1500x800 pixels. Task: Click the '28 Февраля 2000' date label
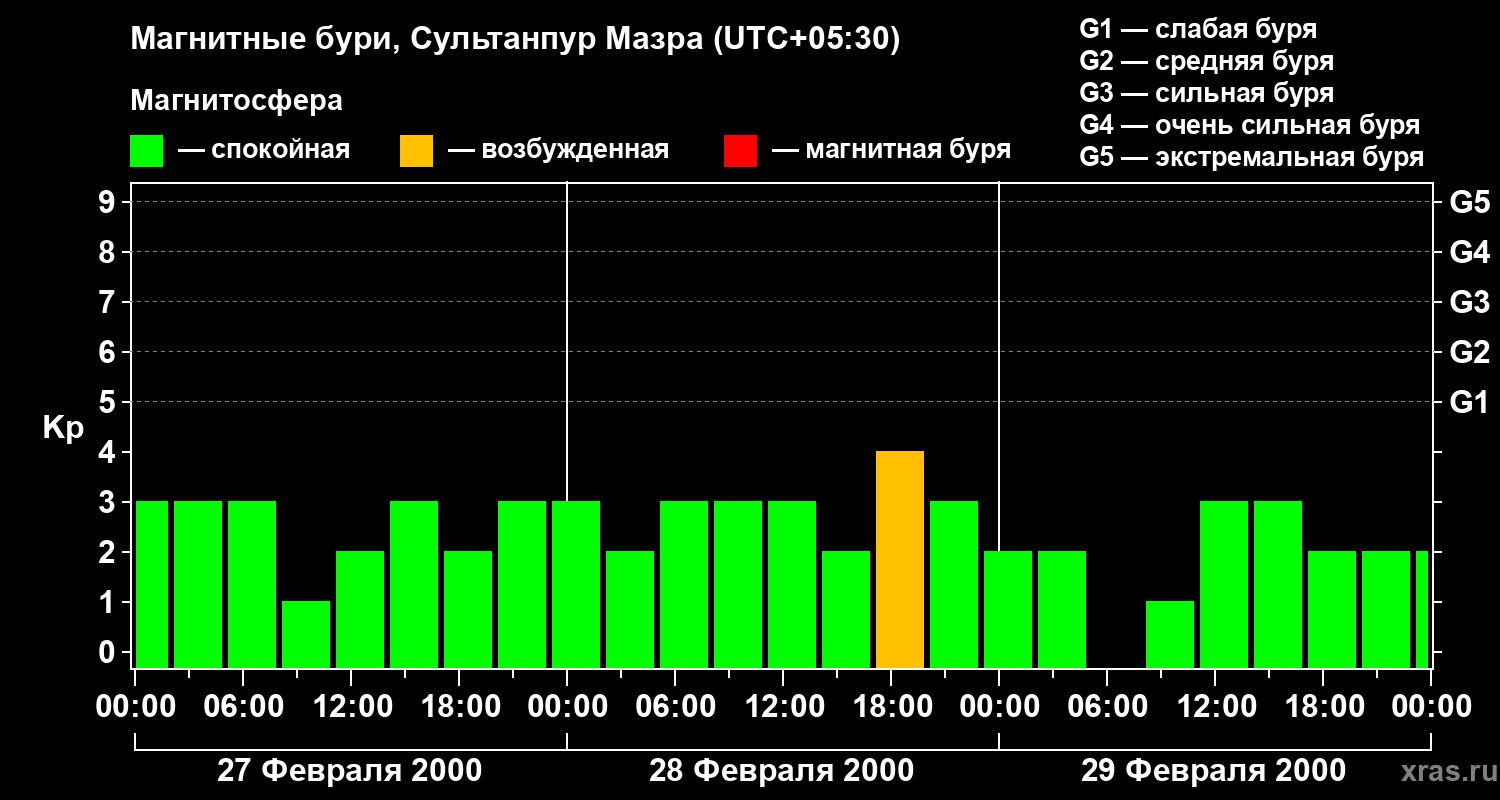tap(781, 771)
